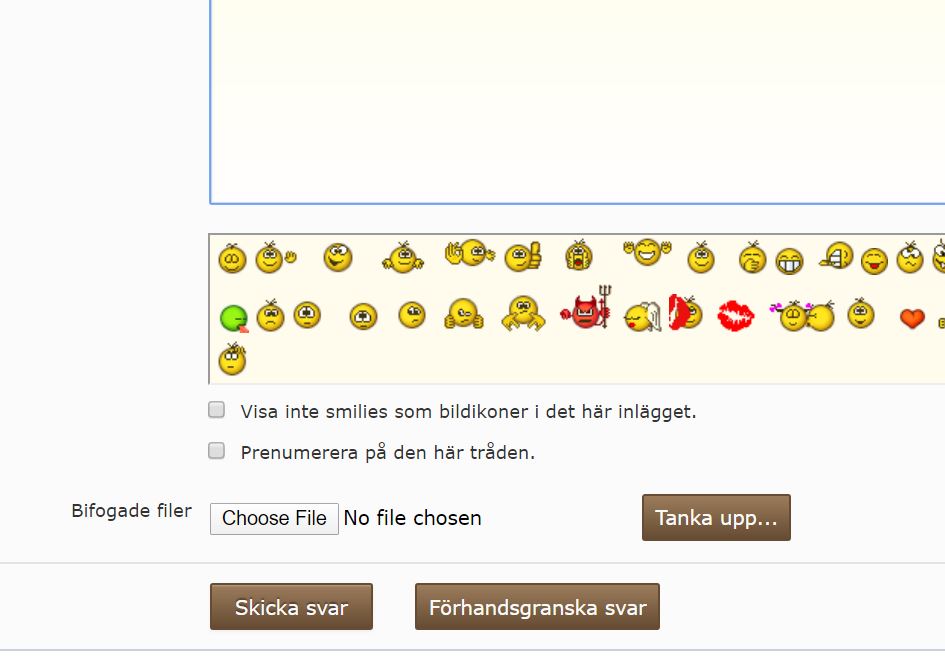Insert the green sick face smiley
The image size is (945, 660).
[234, 318]
